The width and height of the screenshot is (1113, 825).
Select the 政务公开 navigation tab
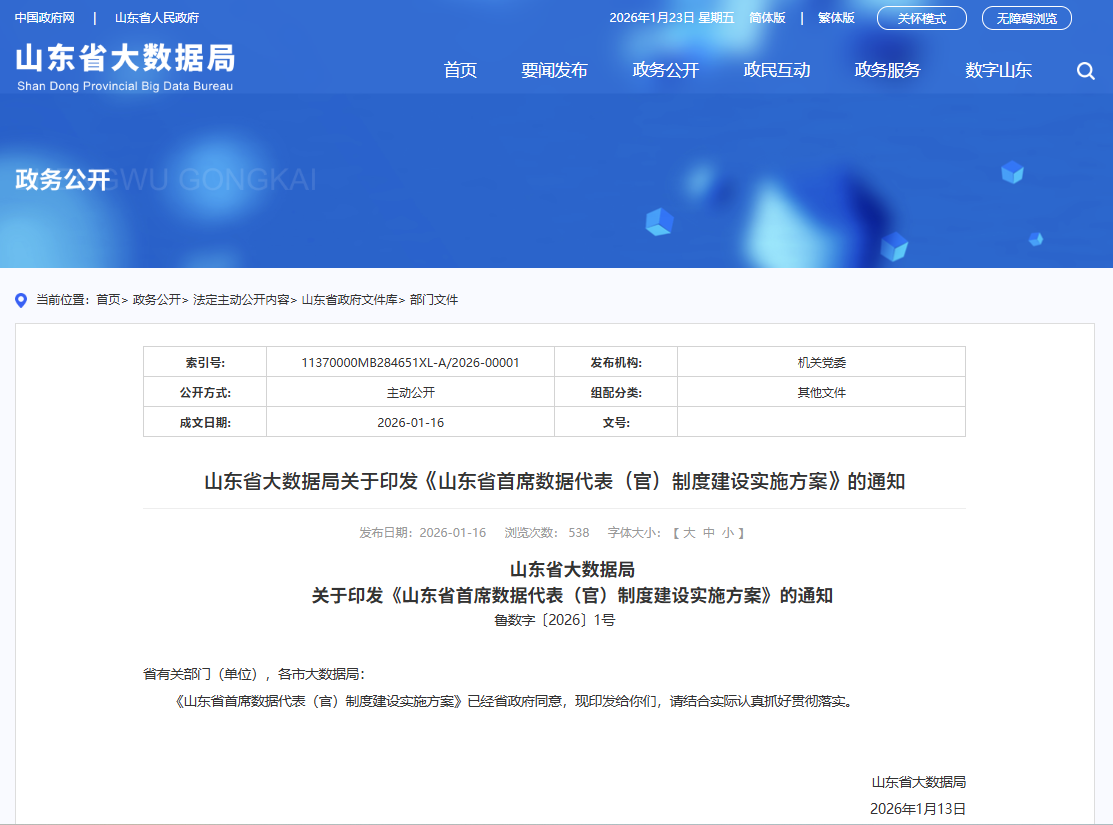(x=666, y=70)
